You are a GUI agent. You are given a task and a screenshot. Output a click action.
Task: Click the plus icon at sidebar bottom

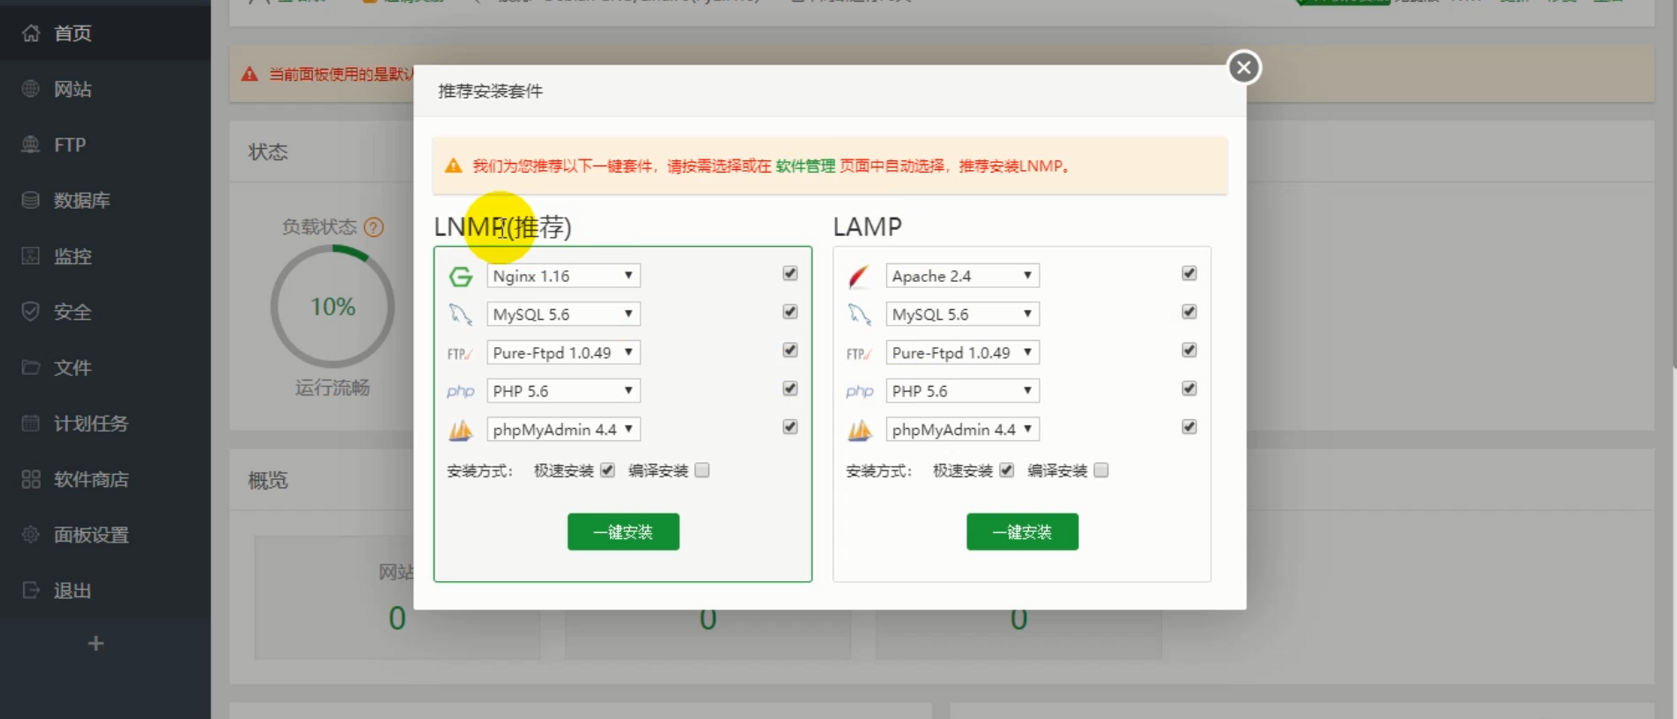pos(96,644)
